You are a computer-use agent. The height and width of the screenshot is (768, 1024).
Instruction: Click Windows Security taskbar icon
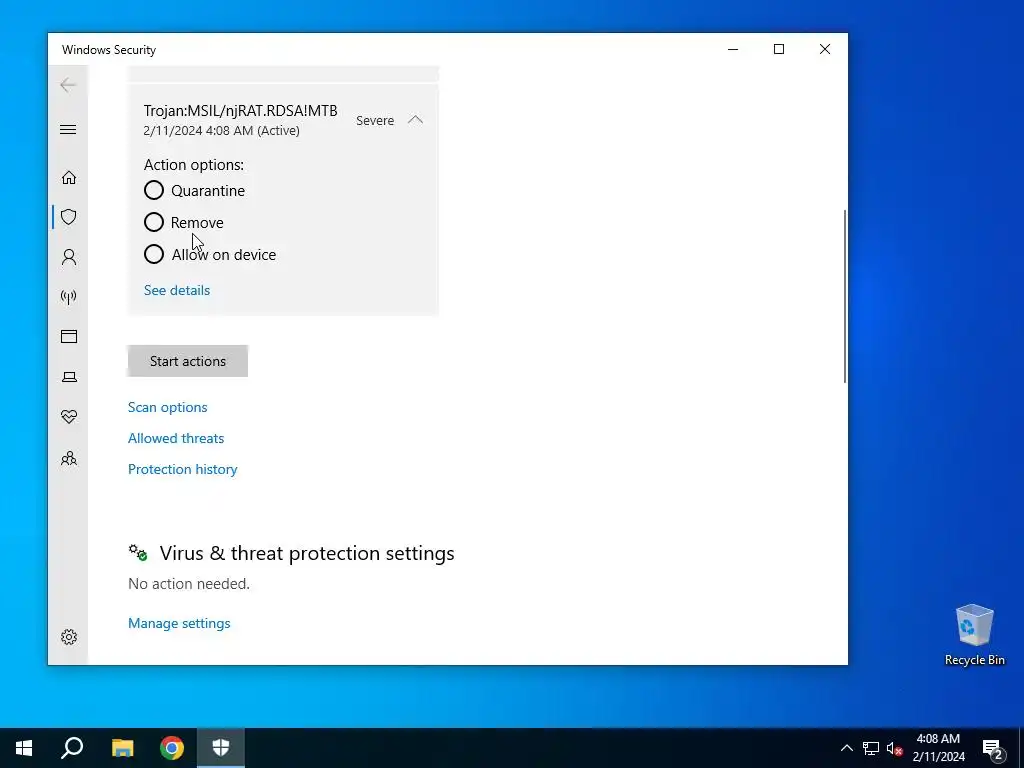[x=221, y=748]
